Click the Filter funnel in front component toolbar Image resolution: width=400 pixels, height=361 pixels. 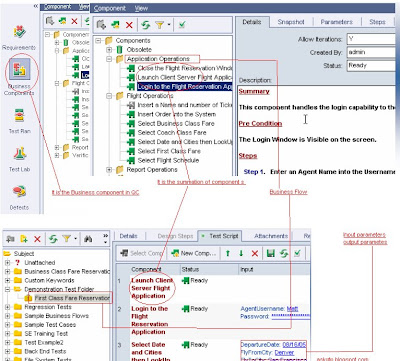160,25
